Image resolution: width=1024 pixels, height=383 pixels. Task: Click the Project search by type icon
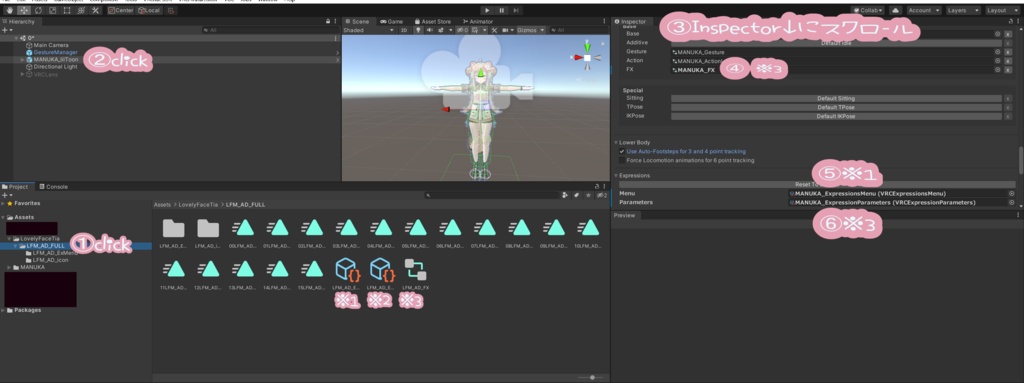(x=566, y=195)
